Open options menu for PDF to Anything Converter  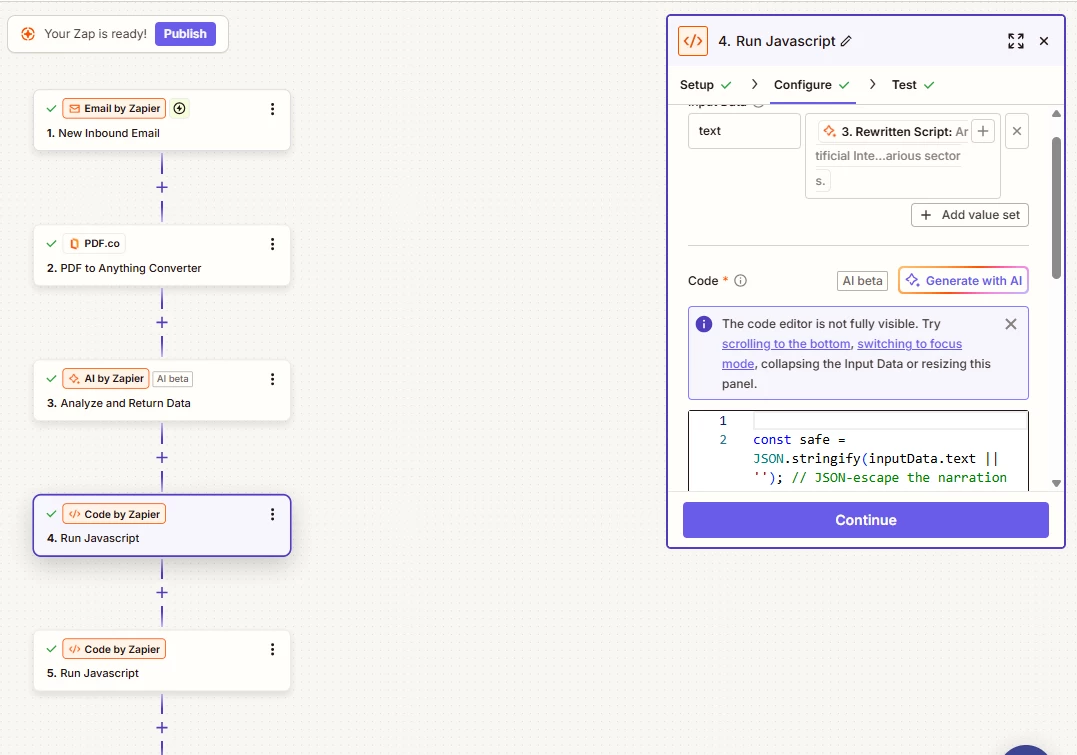pos(273,244)
